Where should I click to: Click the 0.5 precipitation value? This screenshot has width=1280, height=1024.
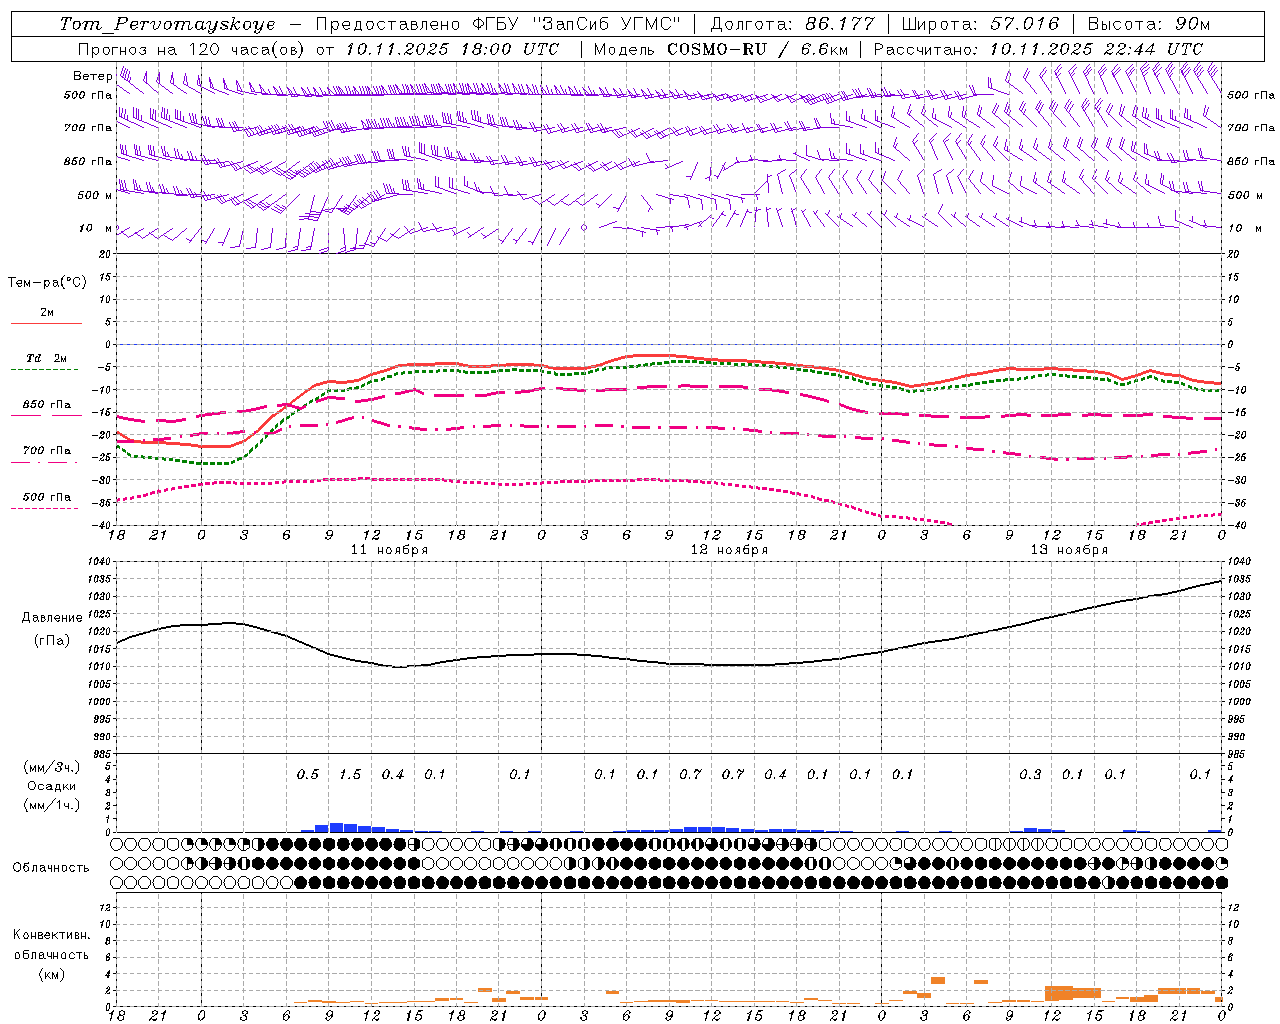click(308, 775)
